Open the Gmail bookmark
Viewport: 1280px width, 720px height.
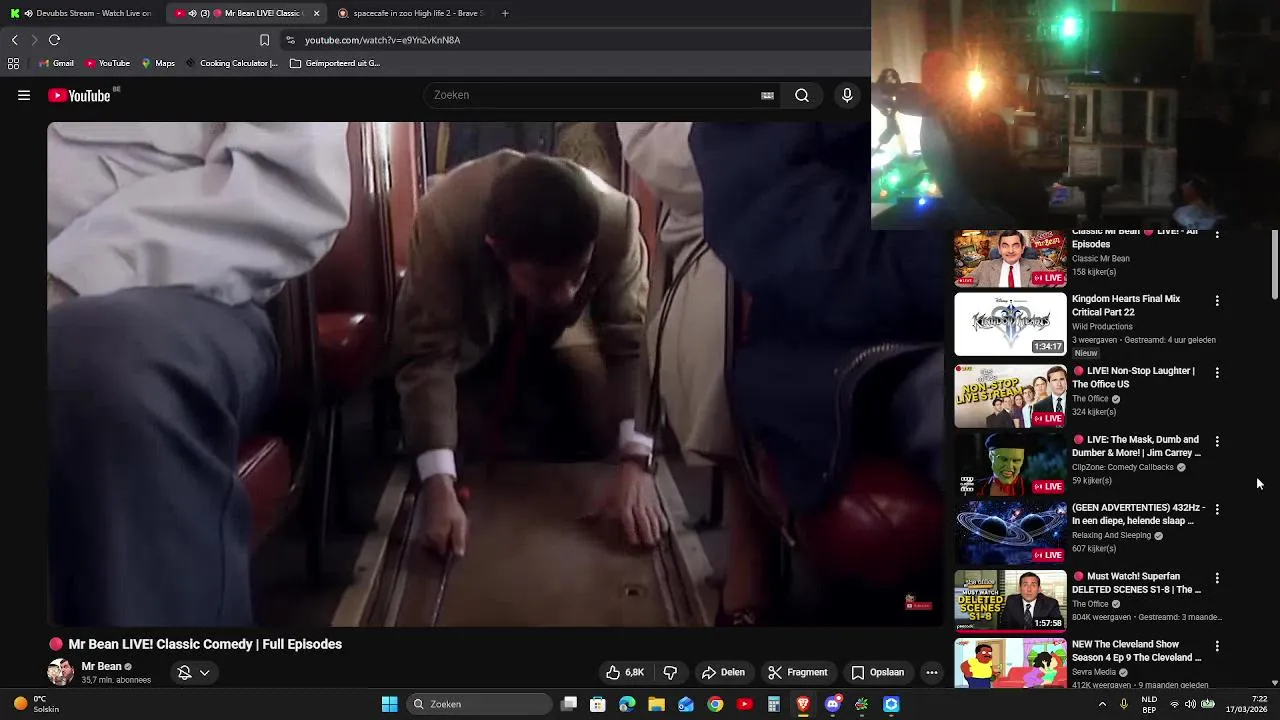pos(56,63)
